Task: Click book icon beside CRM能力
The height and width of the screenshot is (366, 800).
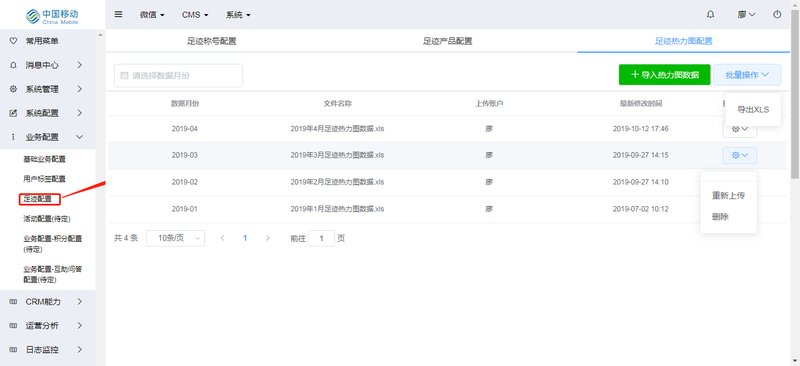Action: (14, 302)
